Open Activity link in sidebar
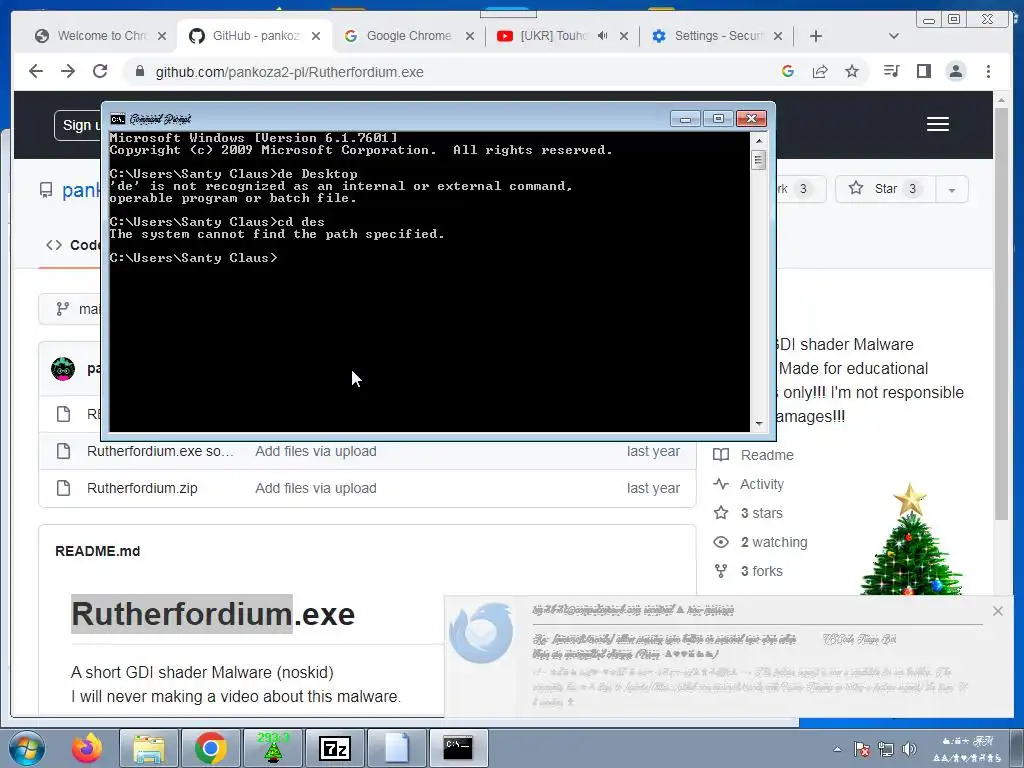1024x768 pixels. pyautogui.click(x=761, y=484)
